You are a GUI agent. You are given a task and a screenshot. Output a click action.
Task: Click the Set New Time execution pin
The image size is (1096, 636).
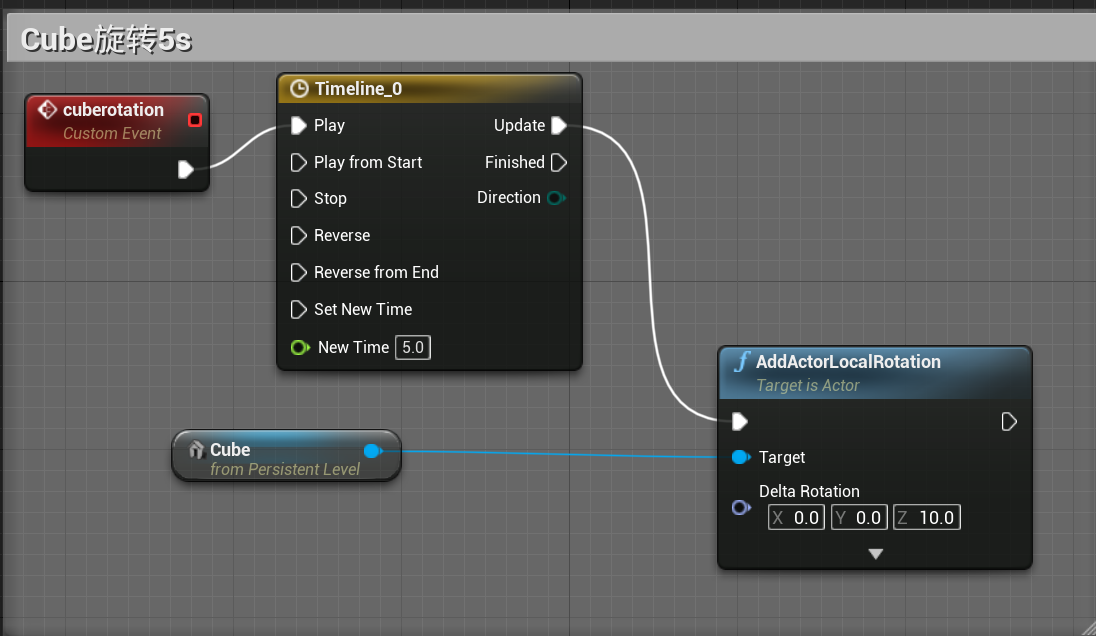(298, 310)
